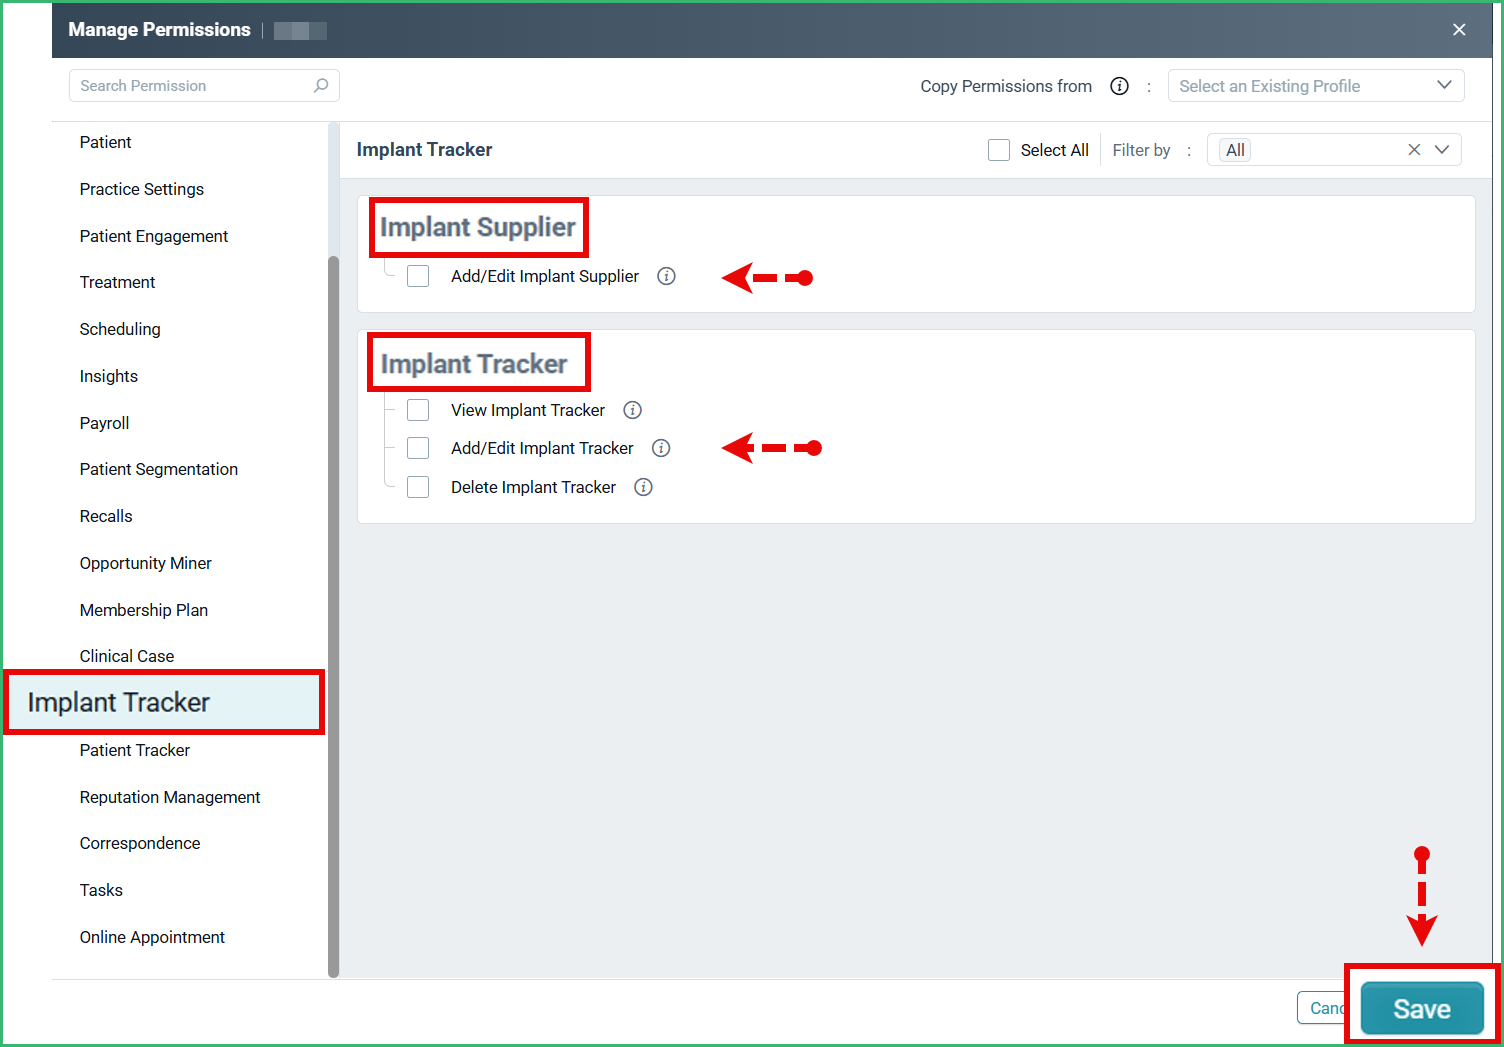Image resolution: width=1504 pixels, height=1047 pixels.
Task: Open info icon next to Copy Permissions from
Action: tap(1119, 86)
